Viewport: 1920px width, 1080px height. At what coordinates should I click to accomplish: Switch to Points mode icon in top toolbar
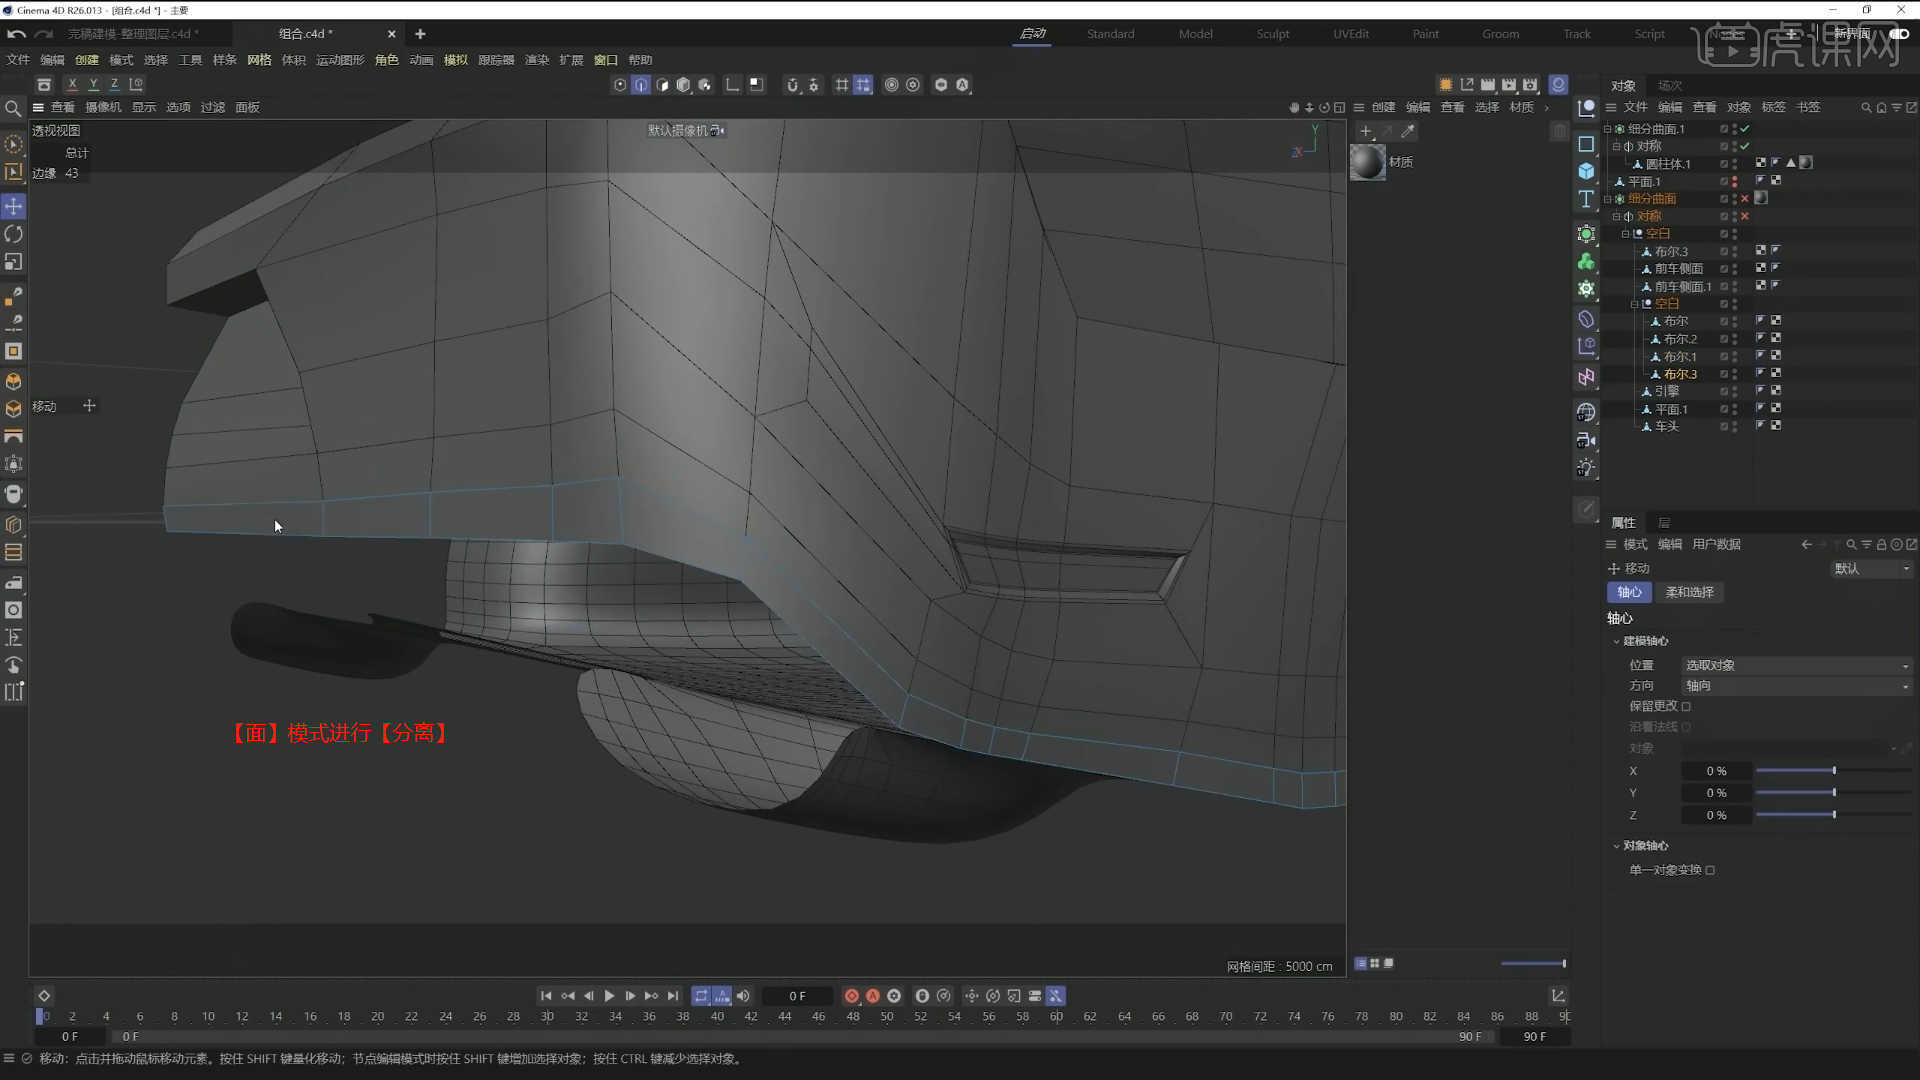[x=620, y=85]
